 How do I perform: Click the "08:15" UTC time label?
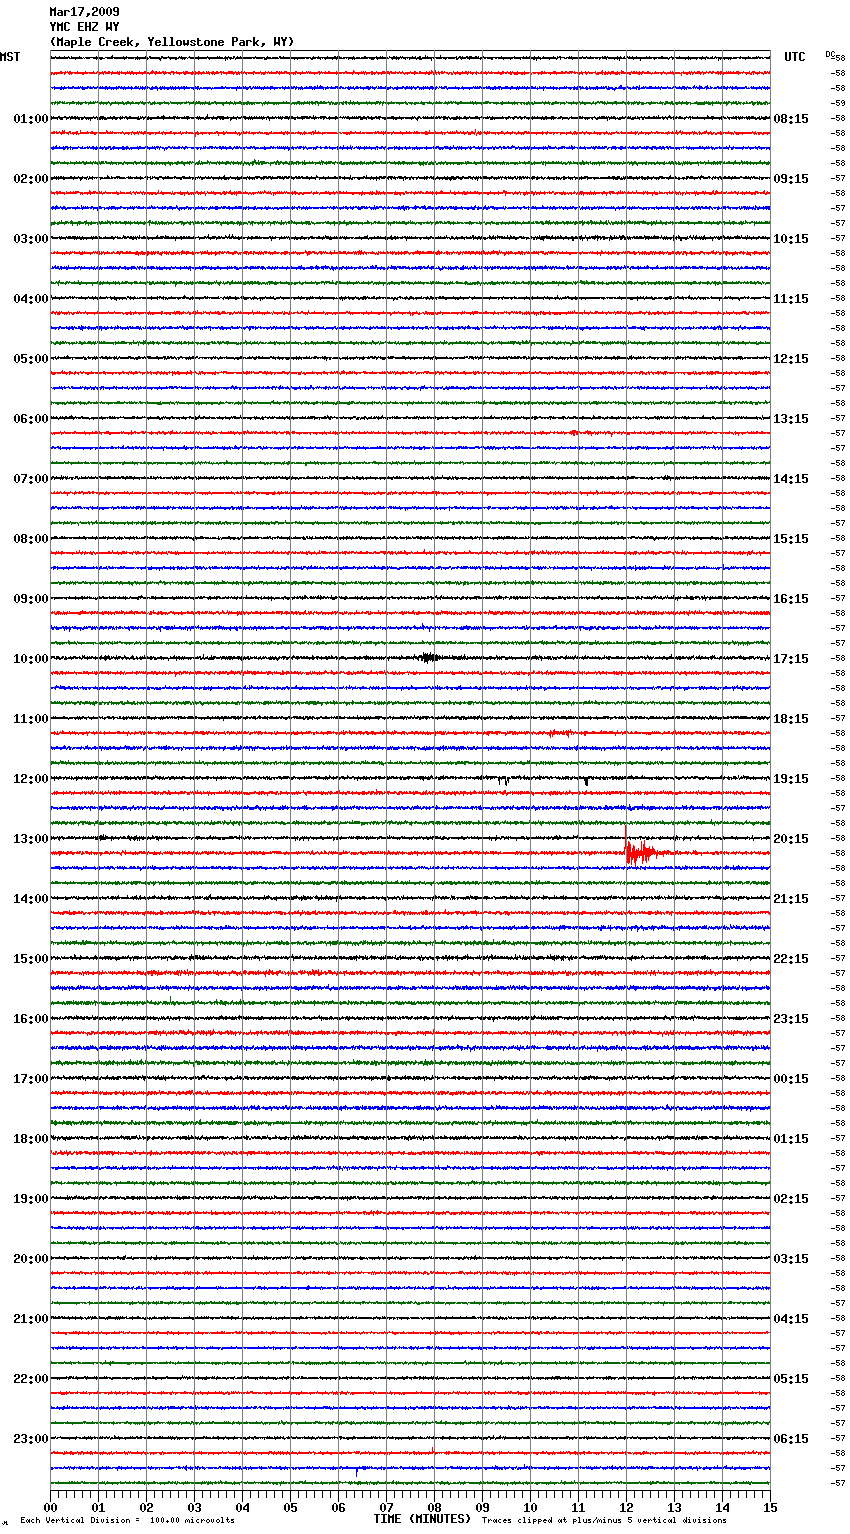791,119
